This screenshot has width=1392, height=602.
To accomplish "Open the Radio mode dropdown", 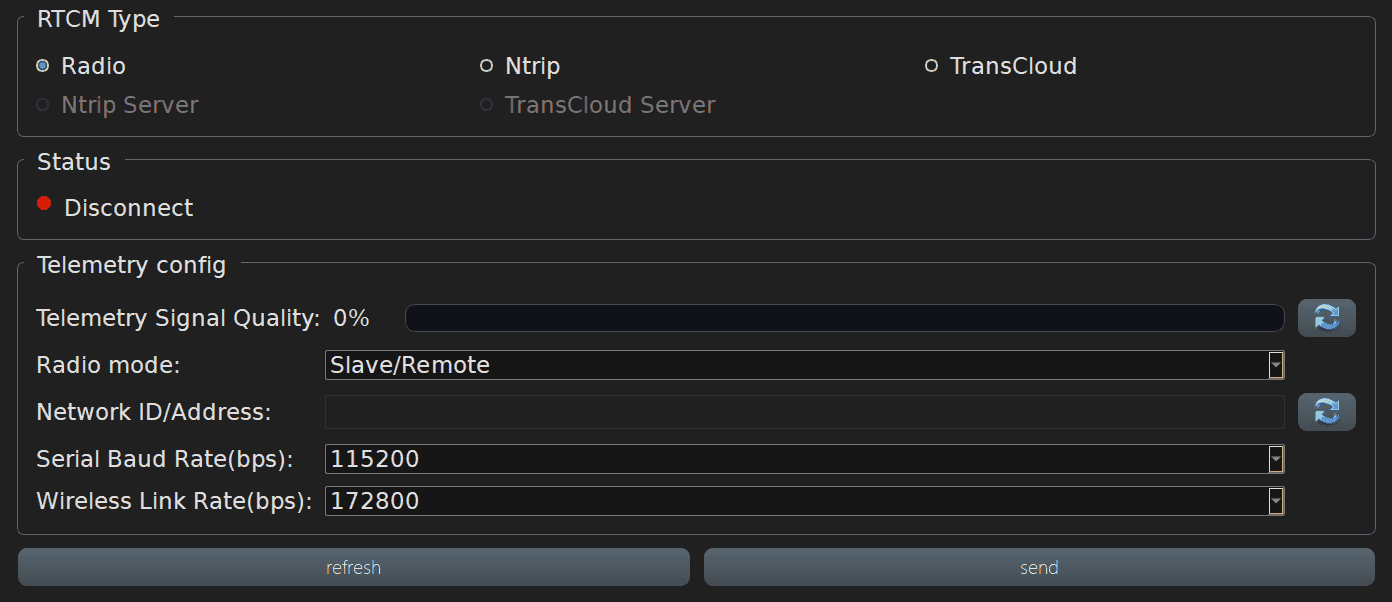I will pyautogui.click(x=1275, y=366).
